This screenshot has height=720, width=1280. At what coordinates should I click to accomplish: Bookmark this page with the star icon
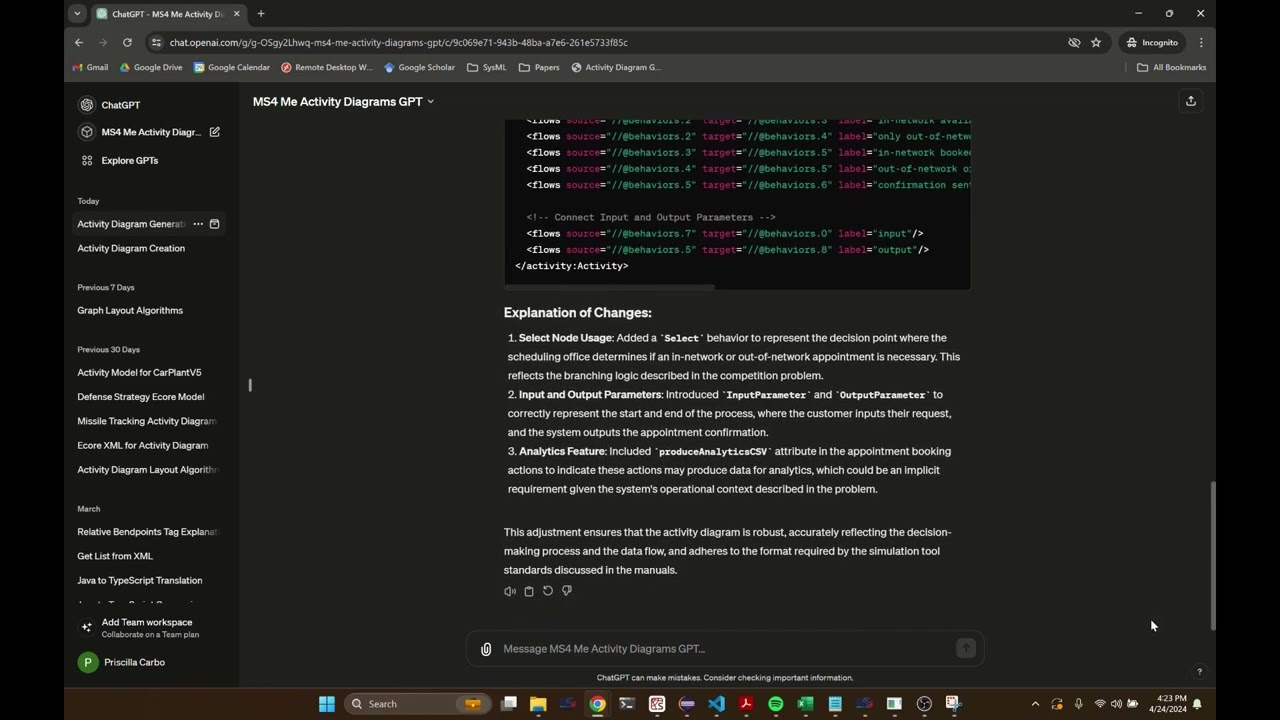pyautogui.click(x=1096, y=43)
